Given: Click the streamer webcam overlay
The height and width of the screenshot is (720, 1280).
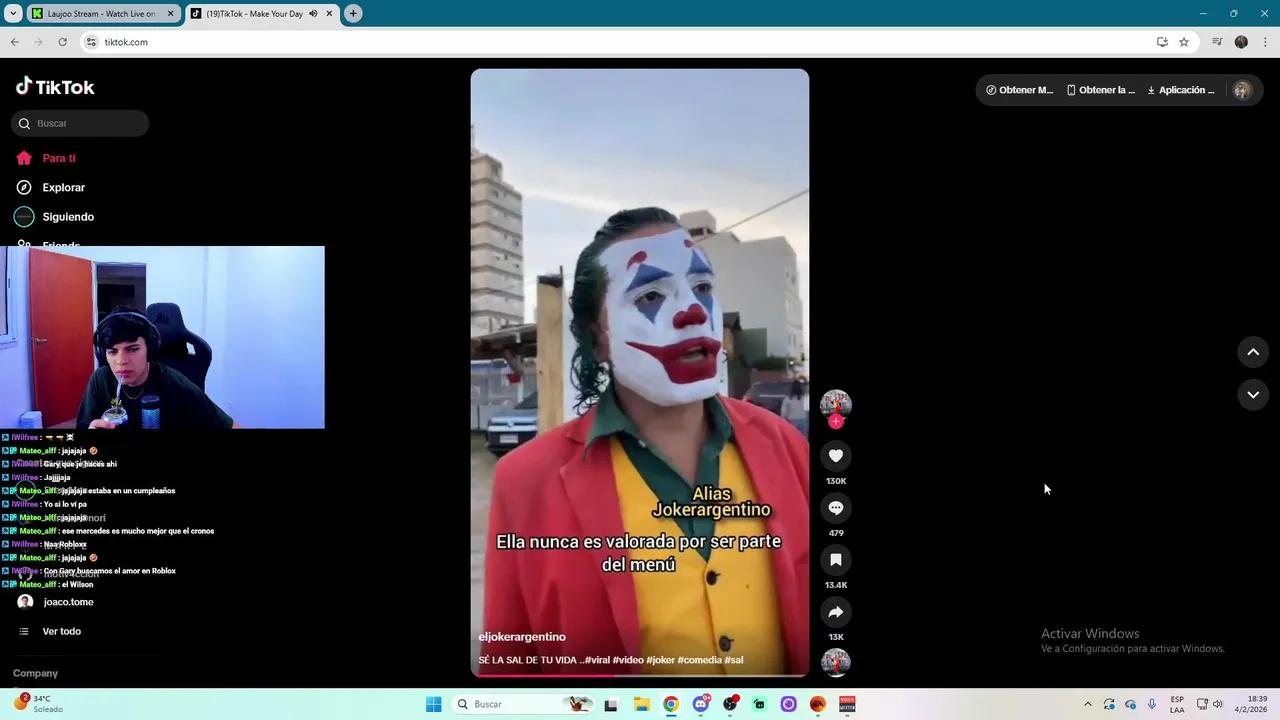Looking at the screenshot, I should 162,337.
